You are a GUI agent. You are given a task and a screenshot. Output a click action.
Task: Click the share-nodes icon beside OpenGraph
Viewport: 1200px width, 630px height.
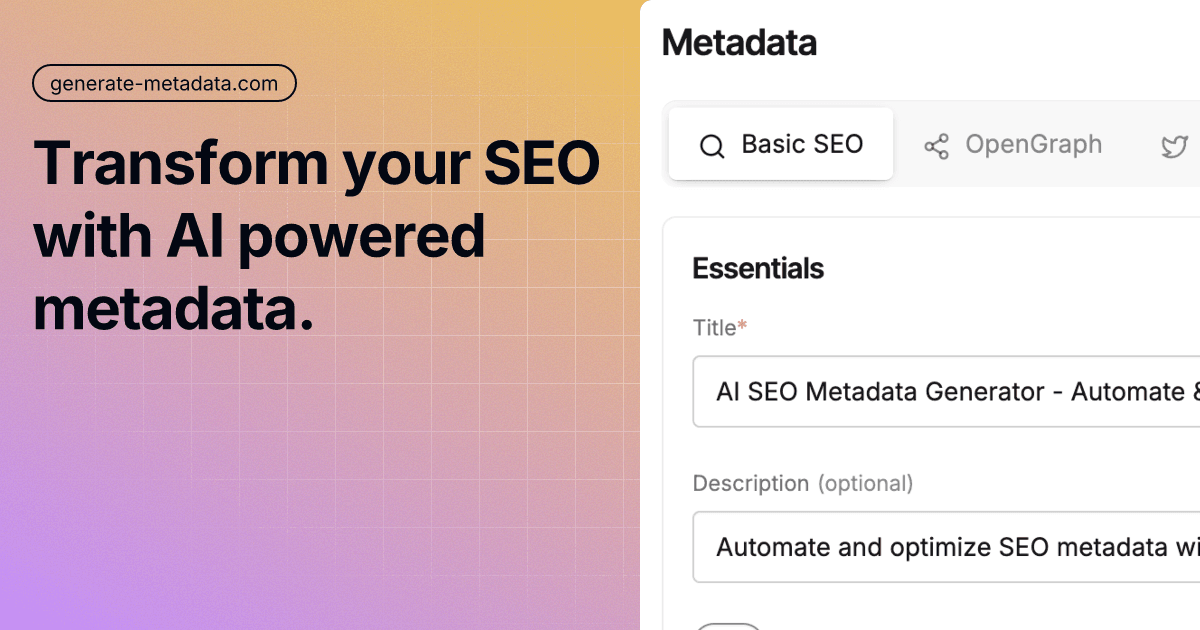click(x=936, y=145)
